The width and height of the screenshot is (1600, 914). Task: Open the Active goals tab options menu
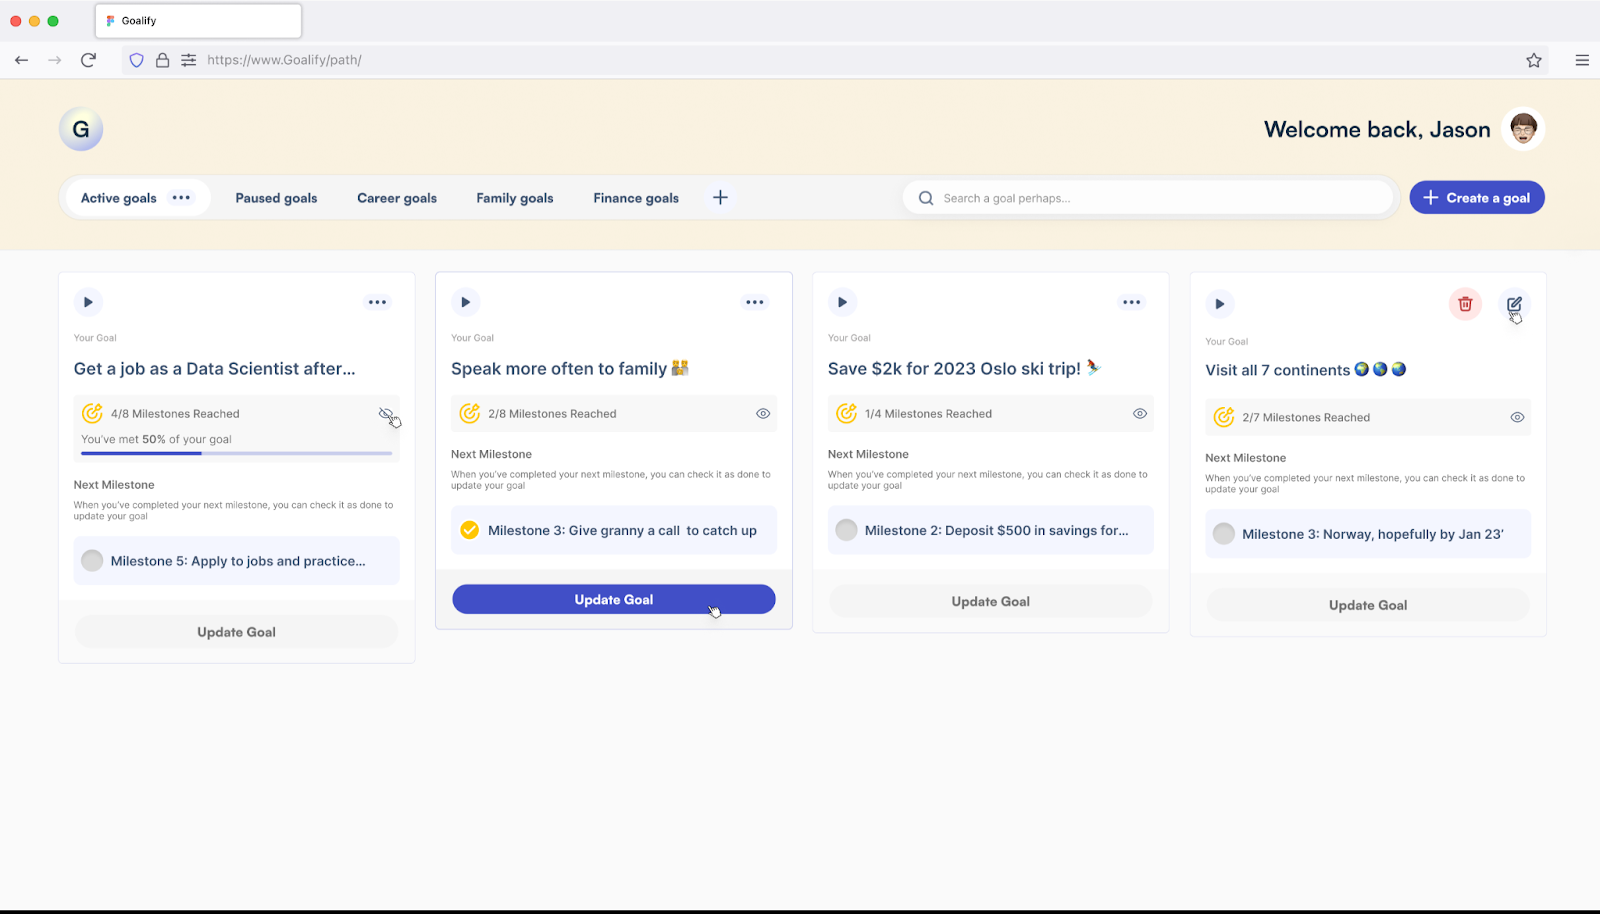point(181,198)
